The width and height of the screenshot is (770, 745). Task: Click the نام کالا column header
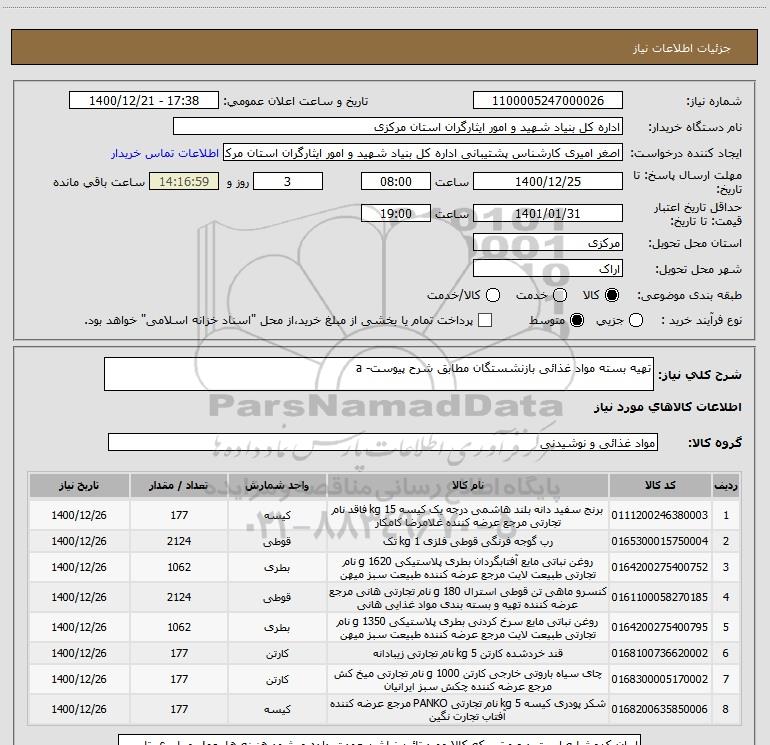pyautogui.click(x=468, y=485)
